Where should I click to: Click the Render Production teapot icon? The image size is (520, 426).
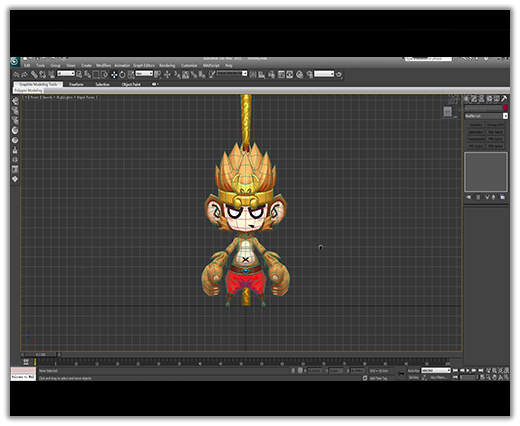[339, 74]
